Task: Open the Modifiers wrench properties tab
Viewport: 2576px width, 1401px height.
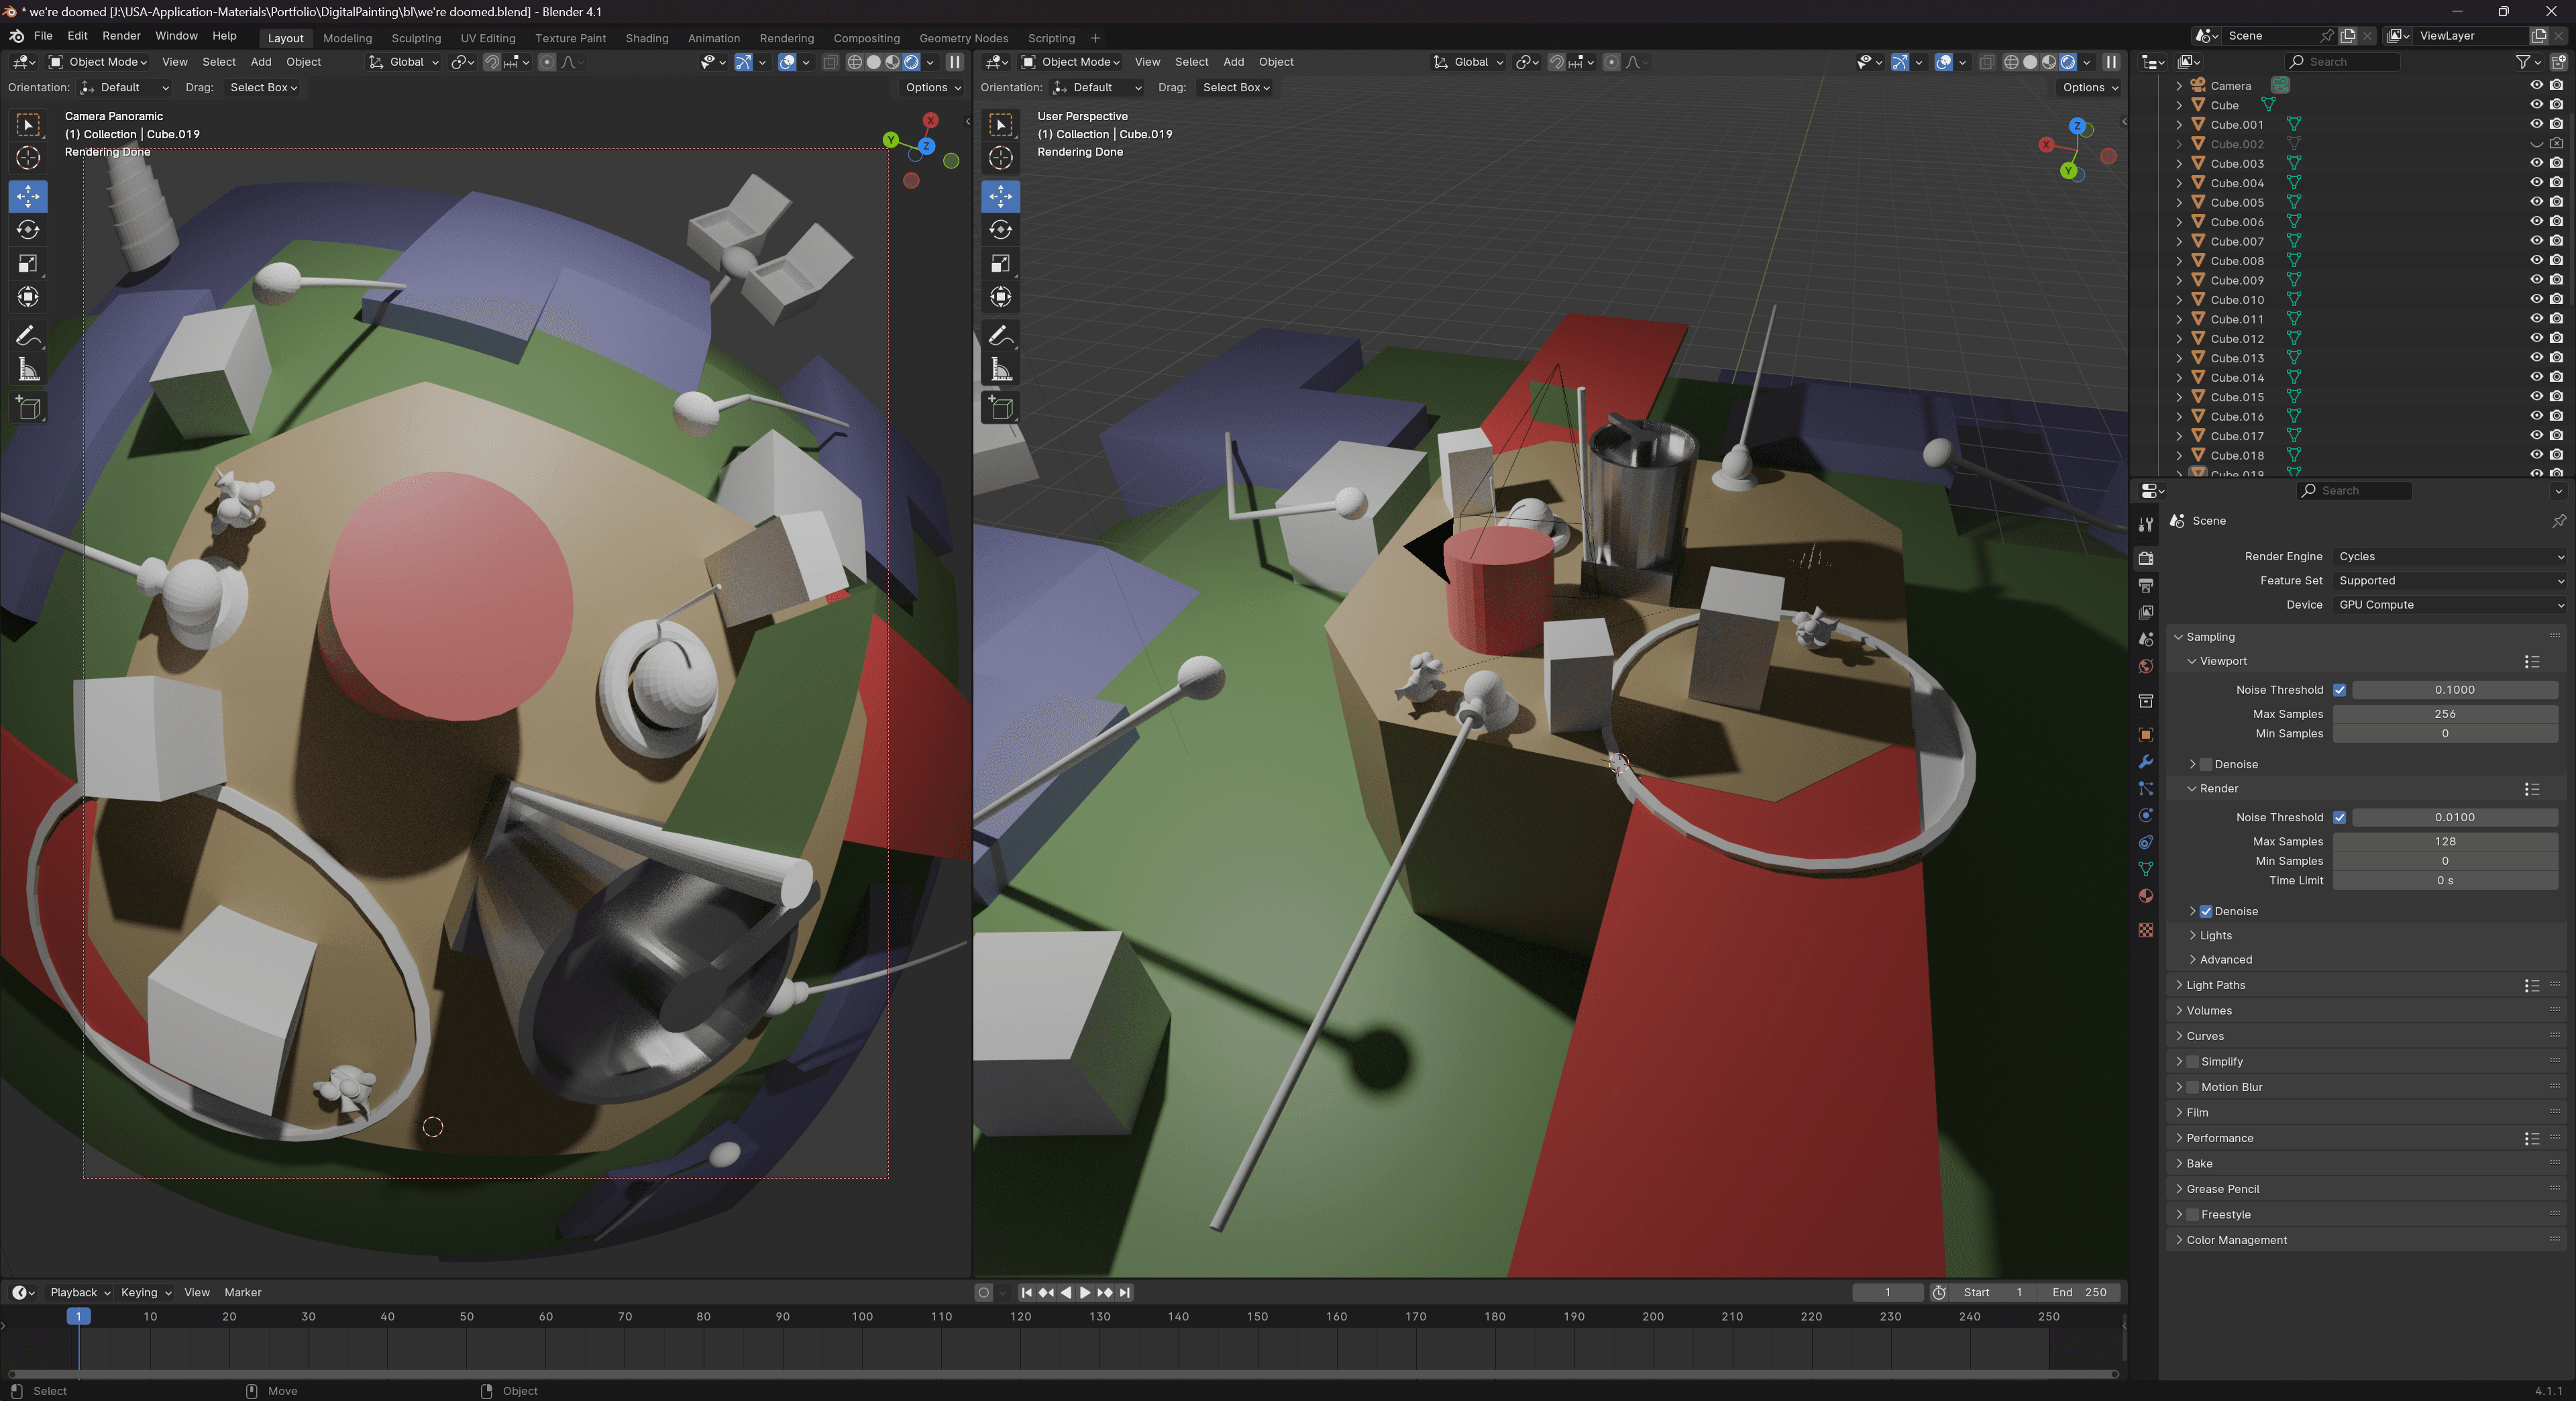Action: pos(2146,761)
